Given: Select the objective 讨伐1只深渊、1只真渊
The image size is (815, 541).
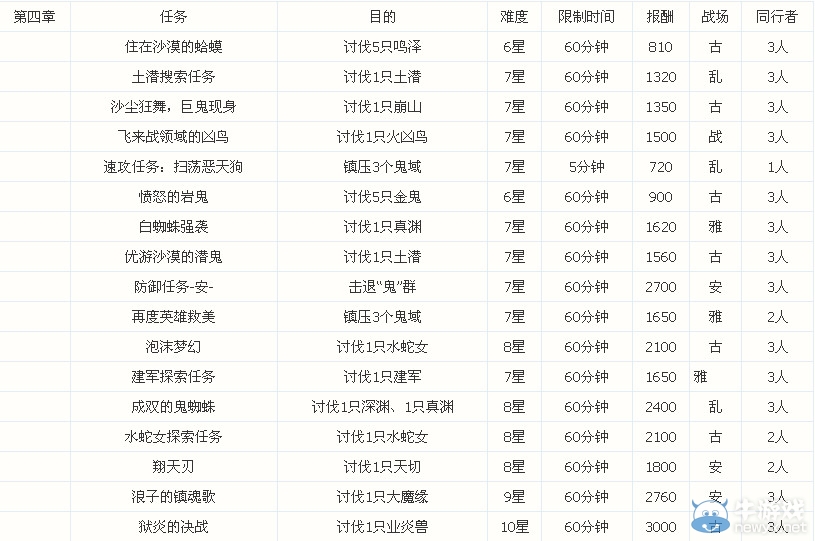Looking at the screenshot, I should (382, 406).
